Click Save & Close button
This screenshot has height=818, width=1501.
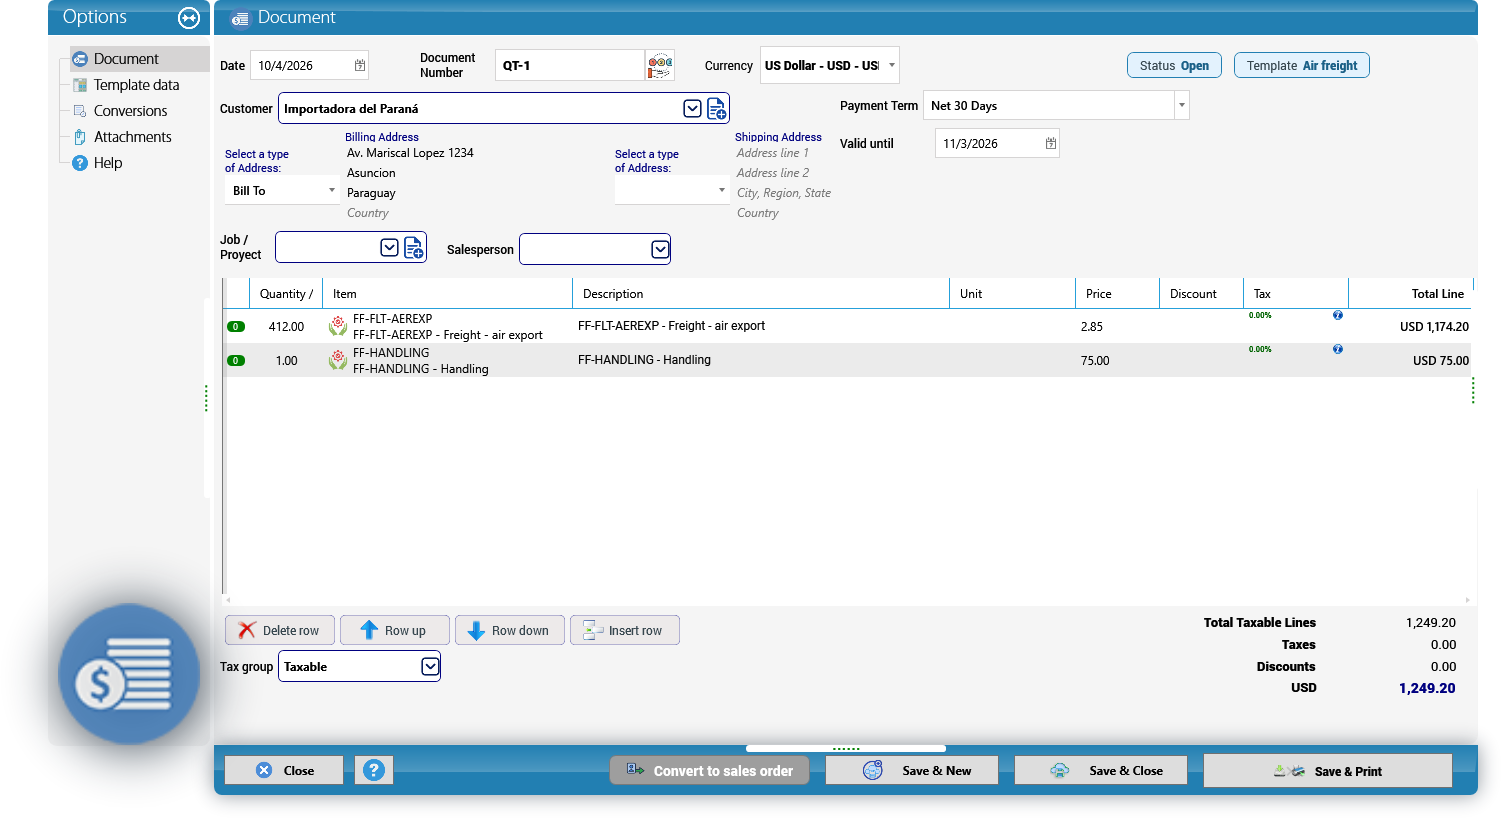(x=1101, y=770)
